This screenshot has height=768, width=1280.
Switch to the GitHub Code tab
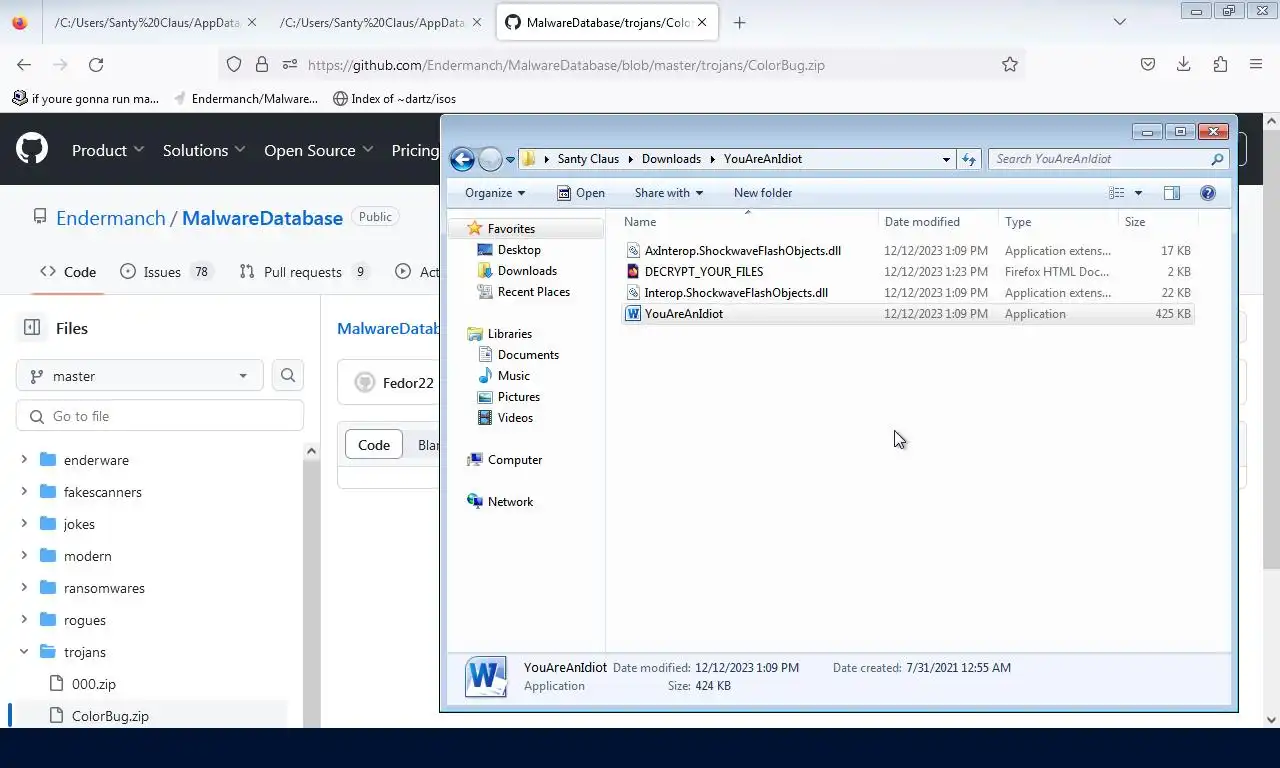(x=68, y=272)
